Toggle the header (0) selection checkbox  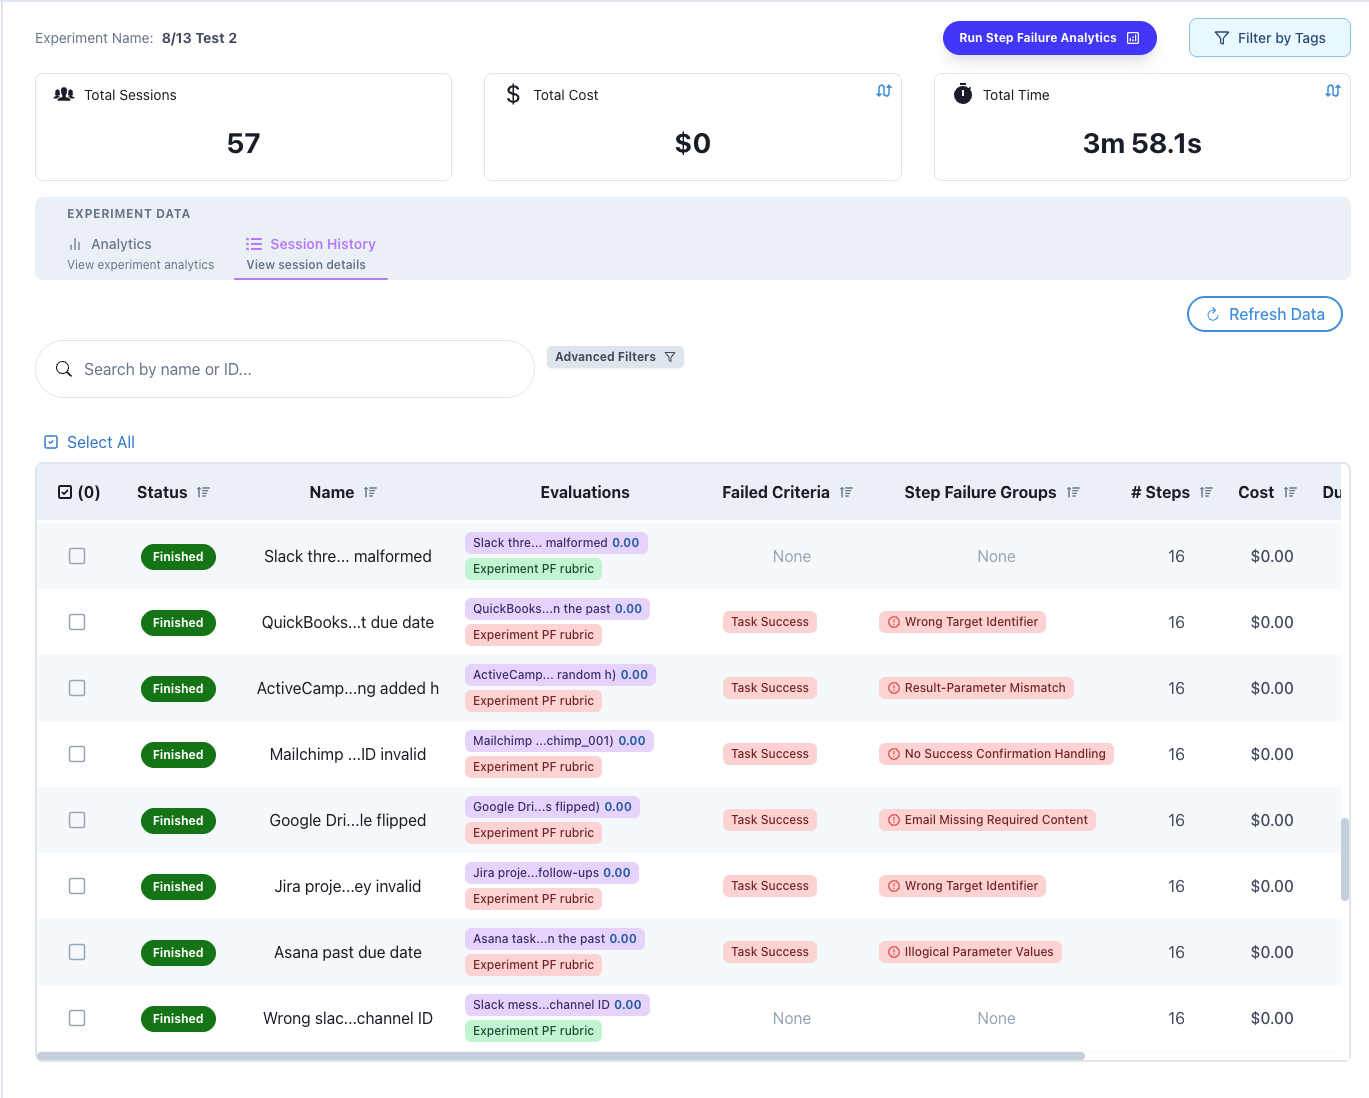point(65,492)
